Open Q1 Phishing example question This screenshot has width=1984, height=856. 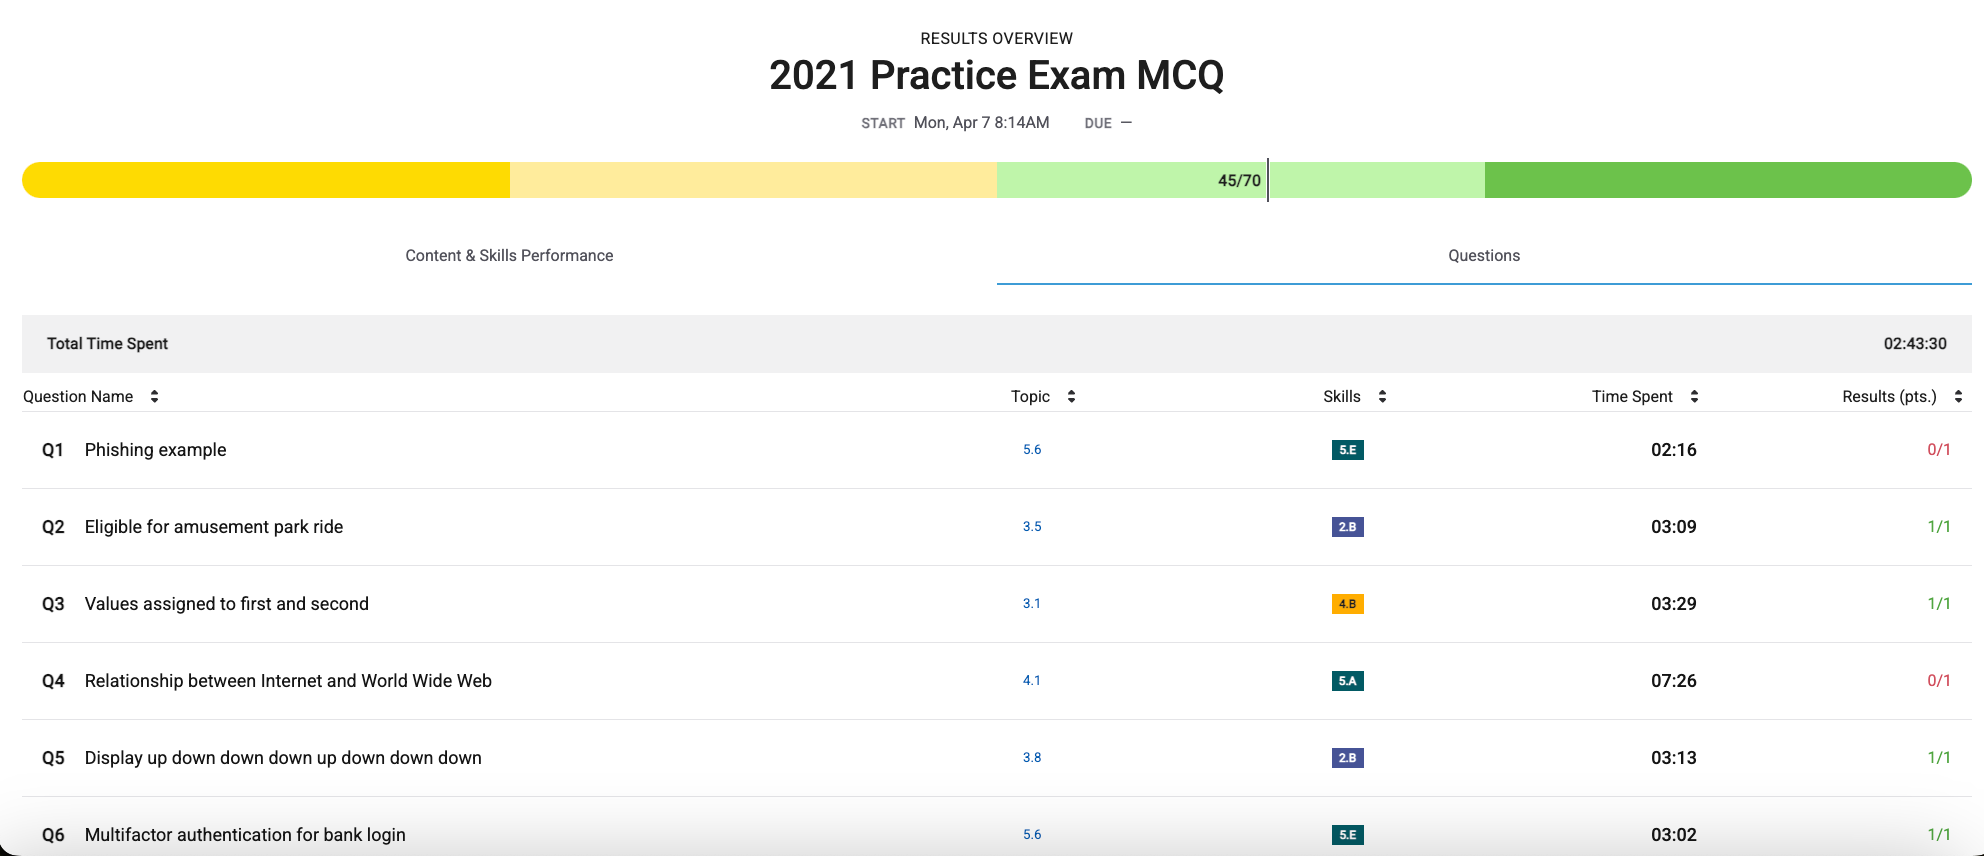[x=155, y=450]
